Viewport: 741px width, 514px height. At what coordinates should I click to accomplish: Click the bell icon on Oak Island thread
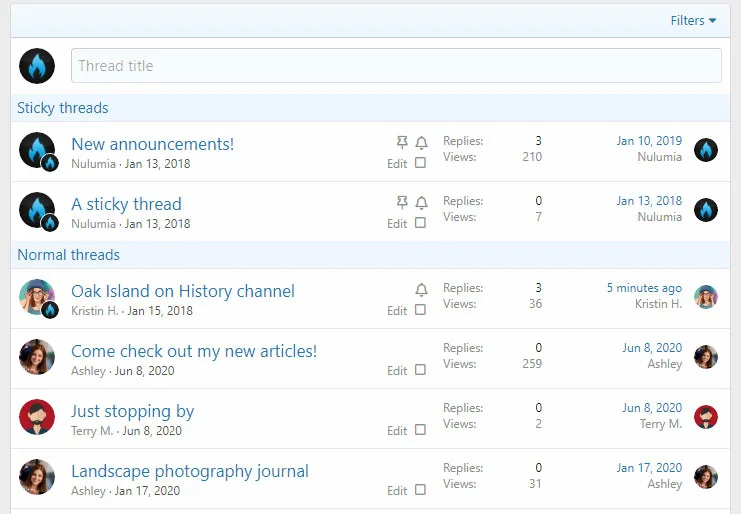click(421, 290)
